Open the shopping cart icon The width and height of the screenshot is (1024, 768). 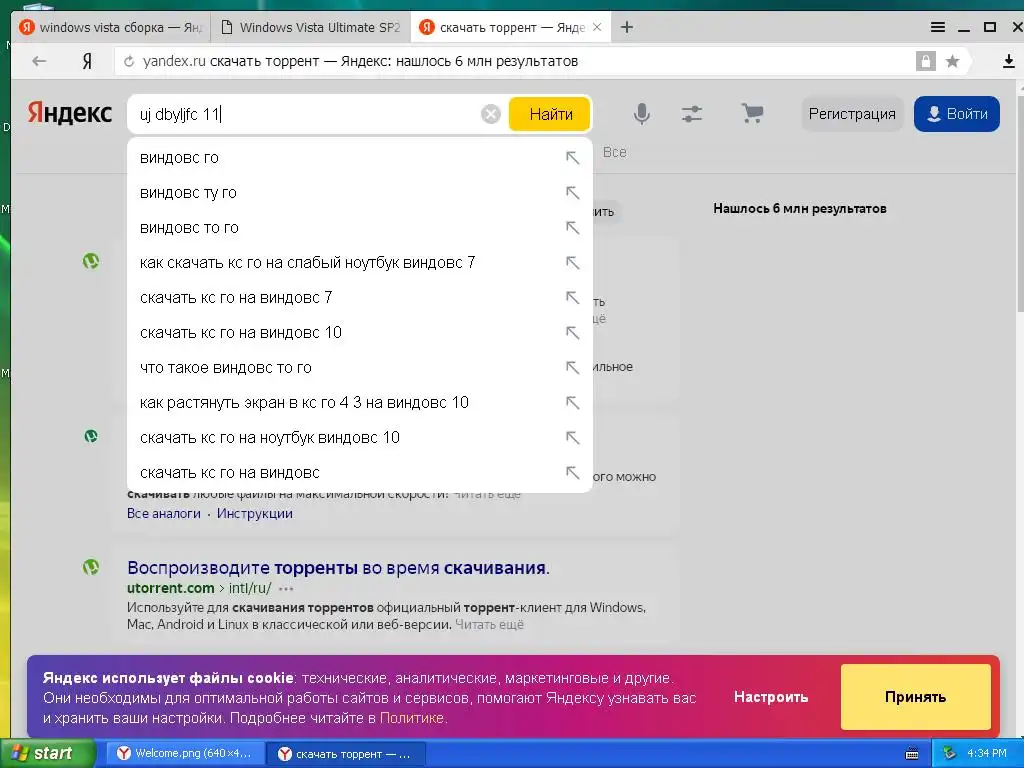coord(752,114)
